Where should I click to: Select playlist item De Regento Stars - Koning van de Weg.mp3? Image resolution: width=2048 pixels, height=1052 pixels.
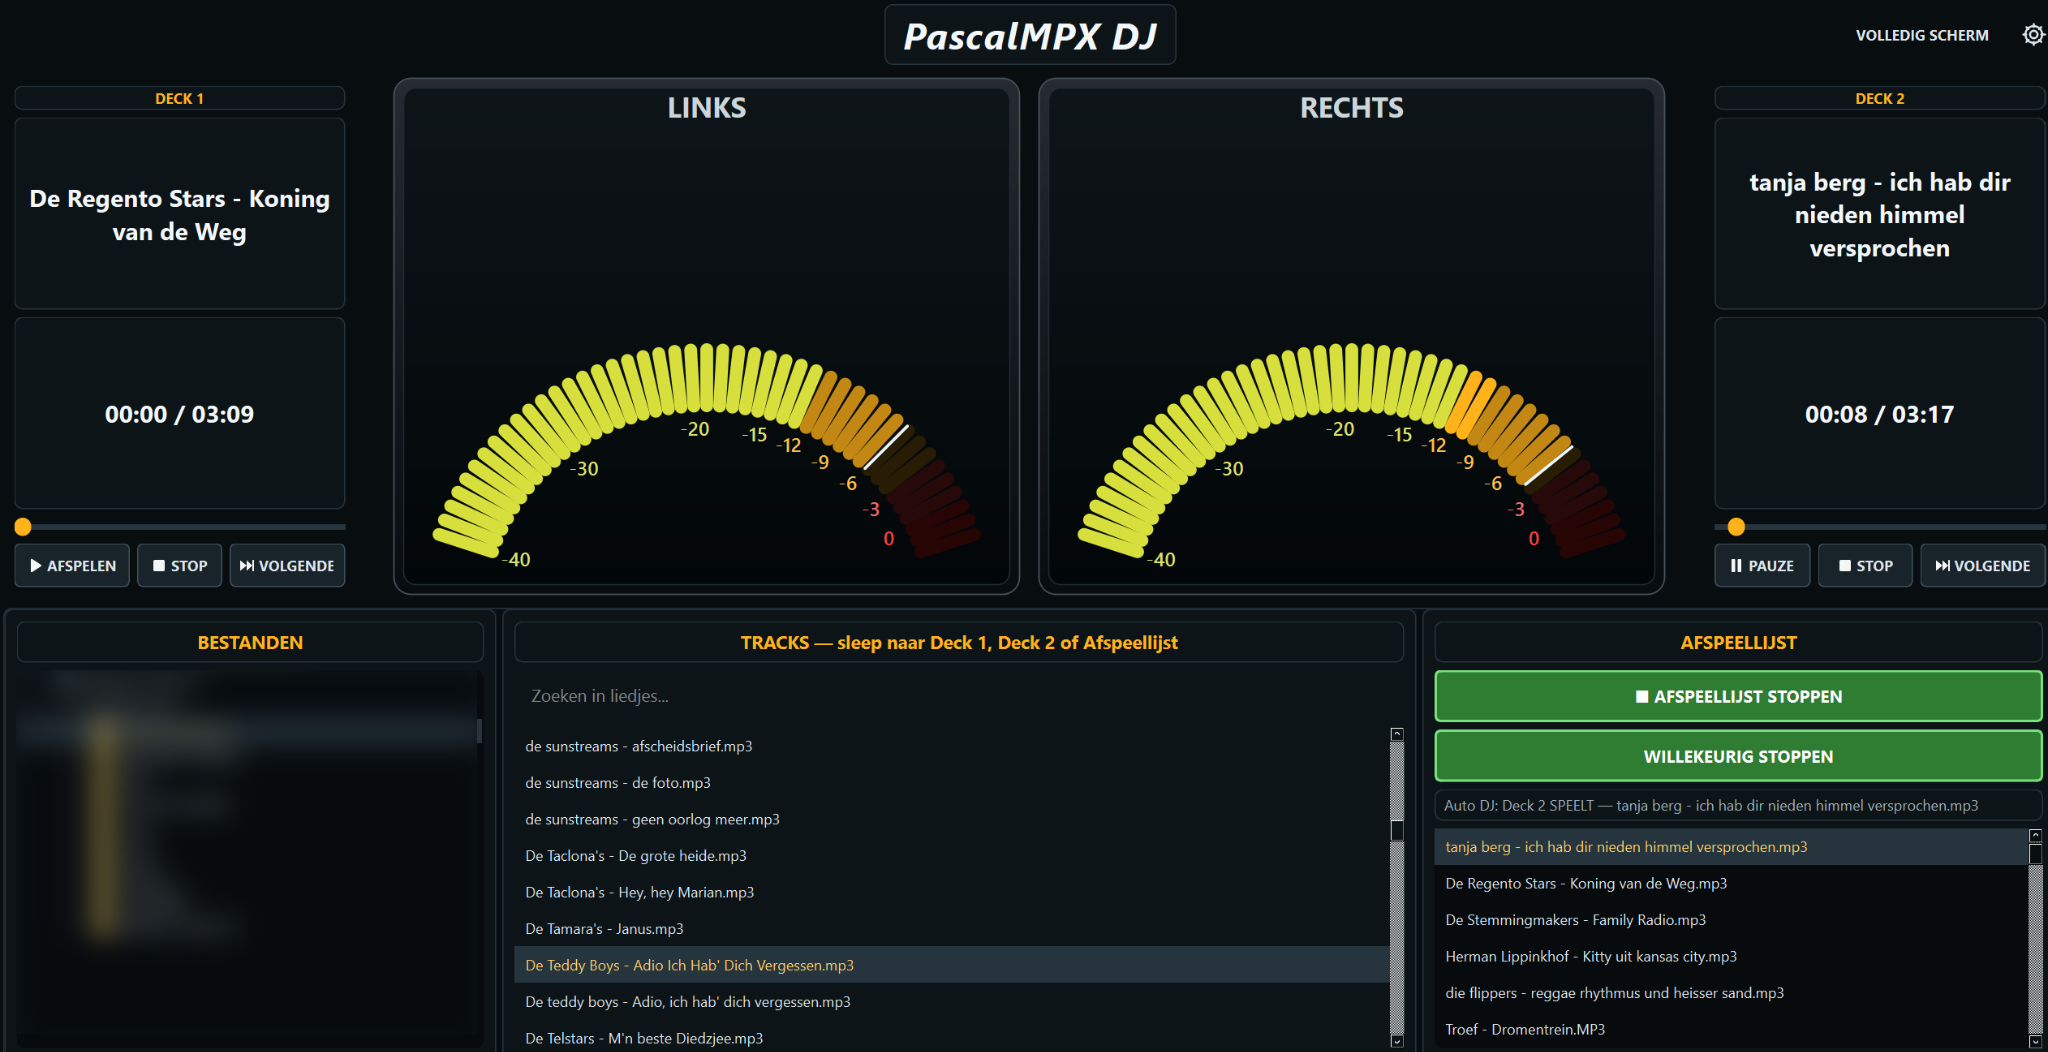1730,884
